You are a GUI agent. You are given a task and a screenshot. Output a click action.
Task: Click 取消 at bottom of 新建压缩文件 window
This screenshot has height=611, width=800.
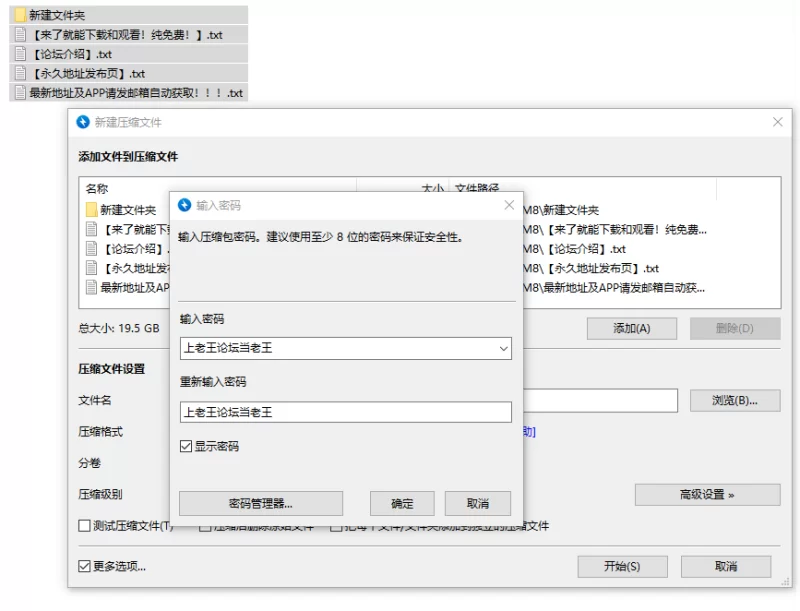[726, 566]
